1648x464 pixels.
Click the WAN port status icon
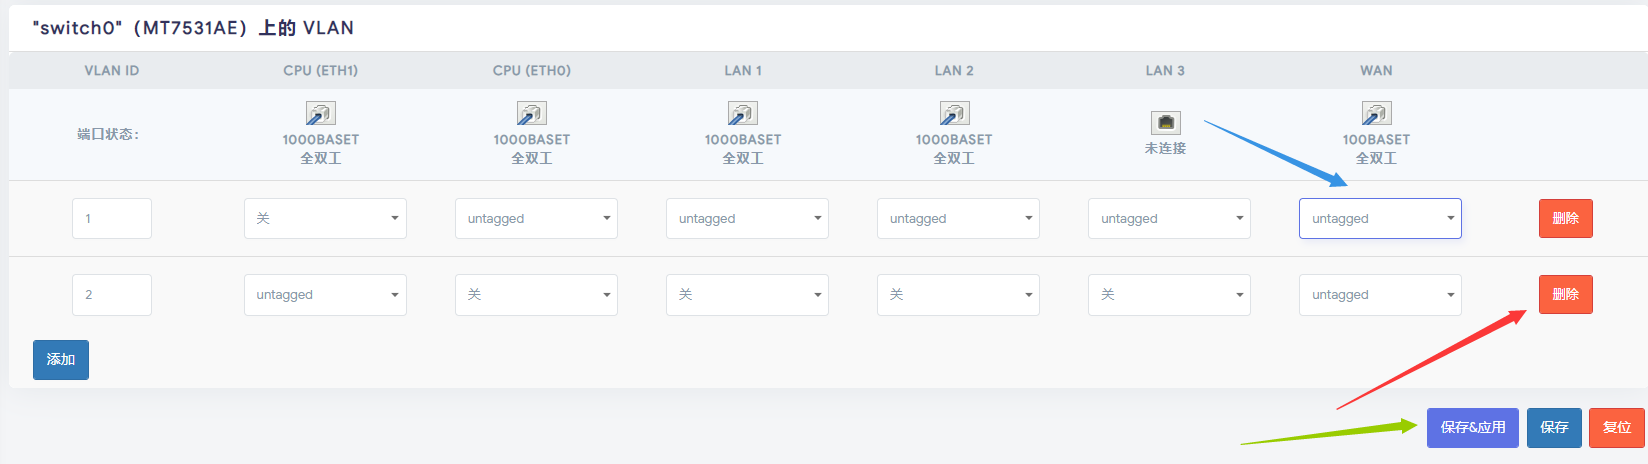(x=1376, y=113)
